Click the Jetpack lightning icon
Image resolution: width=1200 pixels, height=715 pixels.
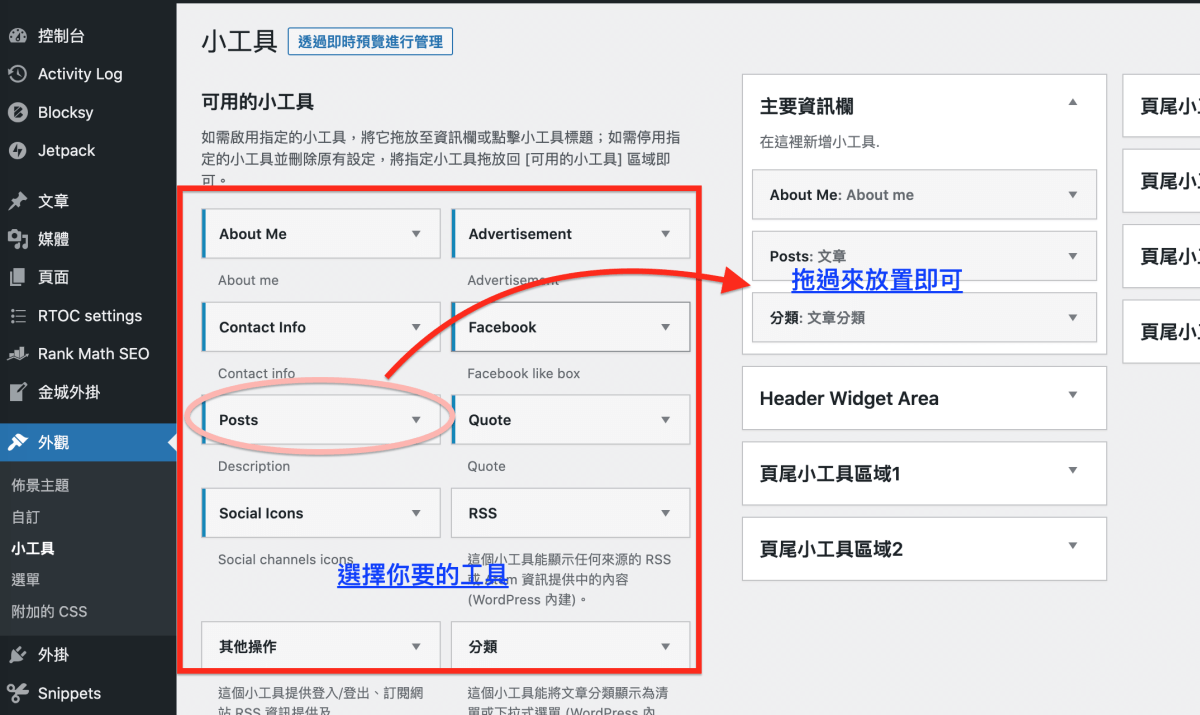point(17,150)
